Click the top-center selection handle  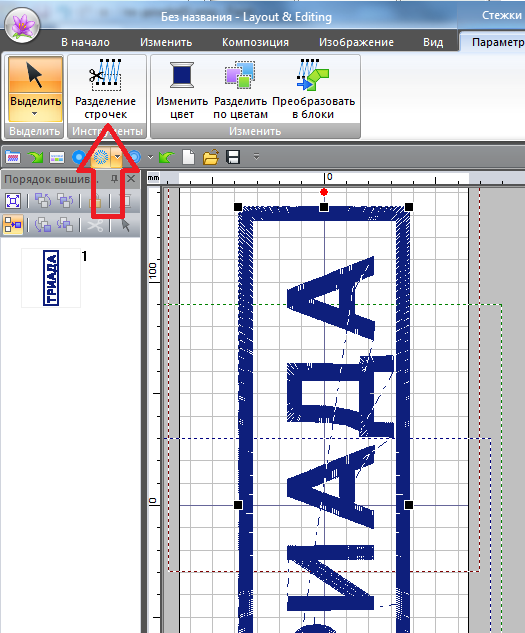click(x=323, y=207)
